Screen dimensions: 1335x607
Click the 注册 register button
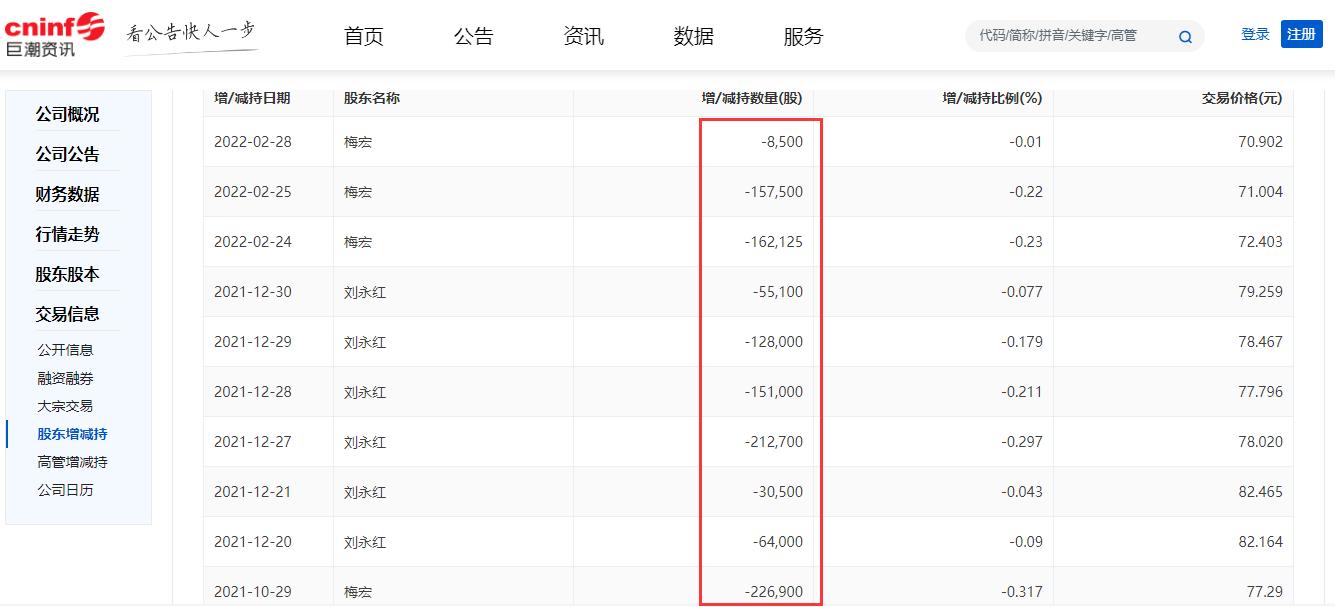coord(1301,33)
